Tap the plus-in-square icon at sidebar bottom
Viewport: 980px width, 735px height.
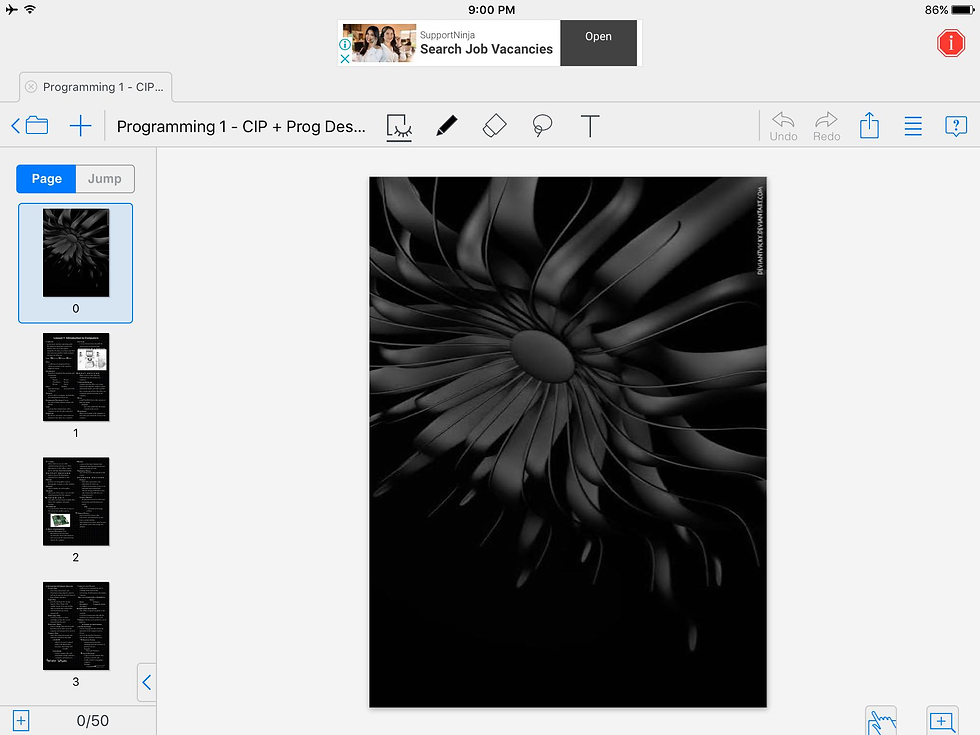tap(21, 721)
